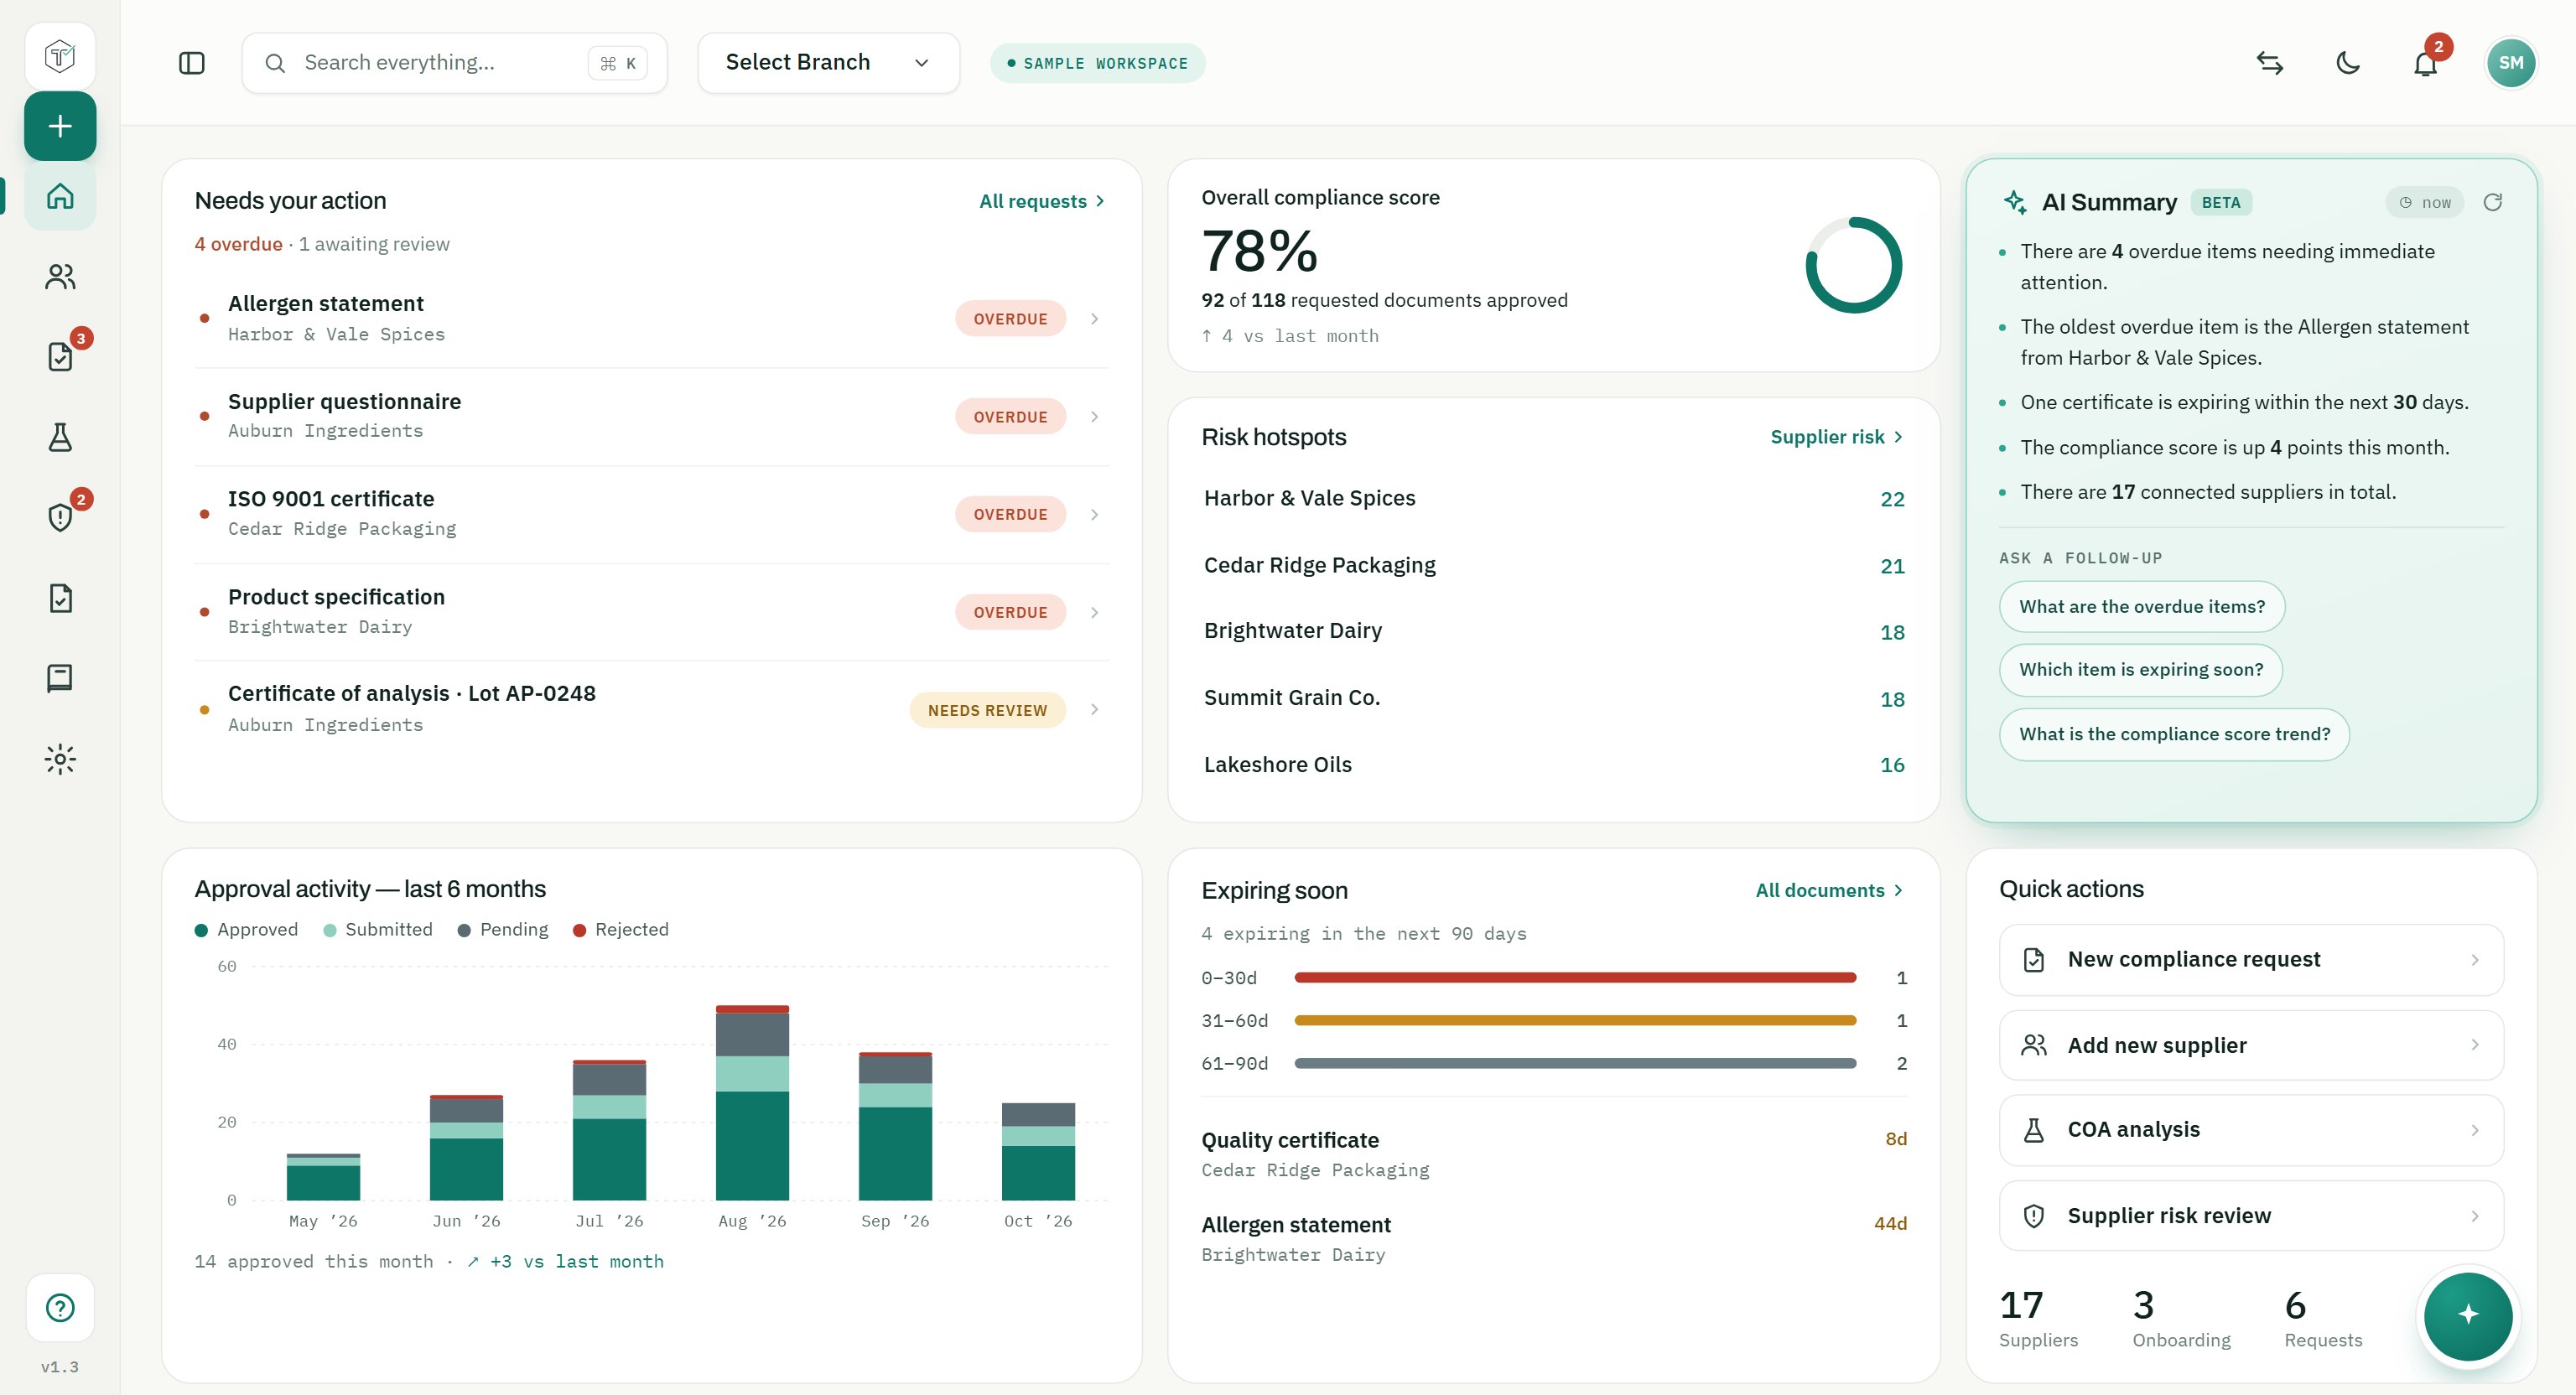Select Supplier risk review quick action
2576x1395 pixels.
pyautogui.click(x=2251, y=1215)
